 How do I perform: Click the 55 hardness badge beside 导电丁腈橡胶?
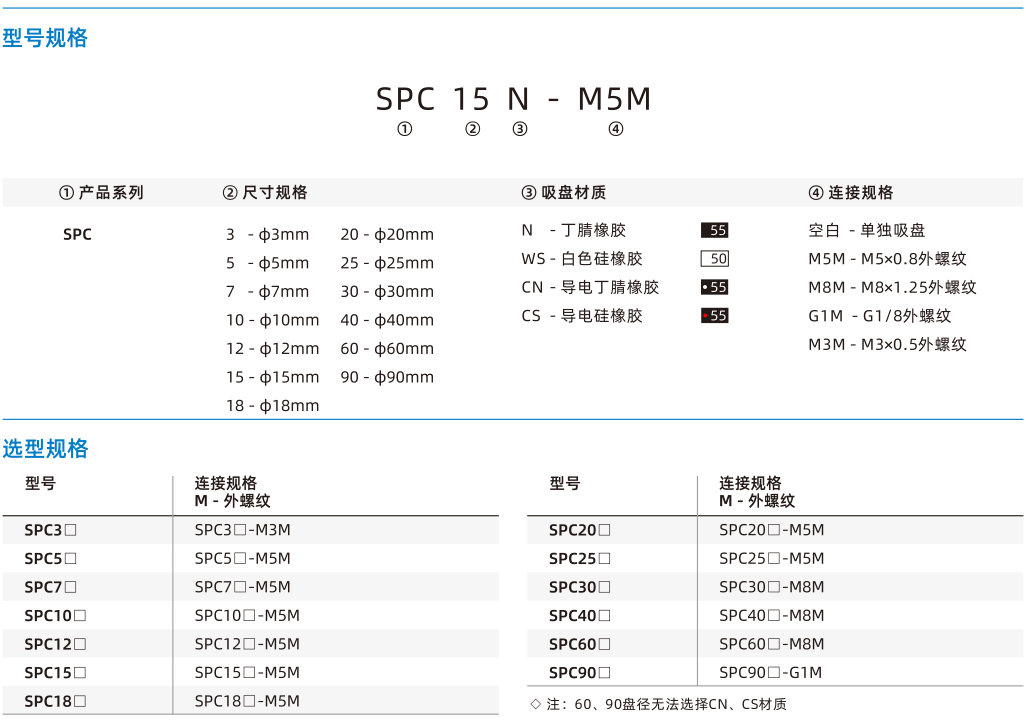point(715,287)
